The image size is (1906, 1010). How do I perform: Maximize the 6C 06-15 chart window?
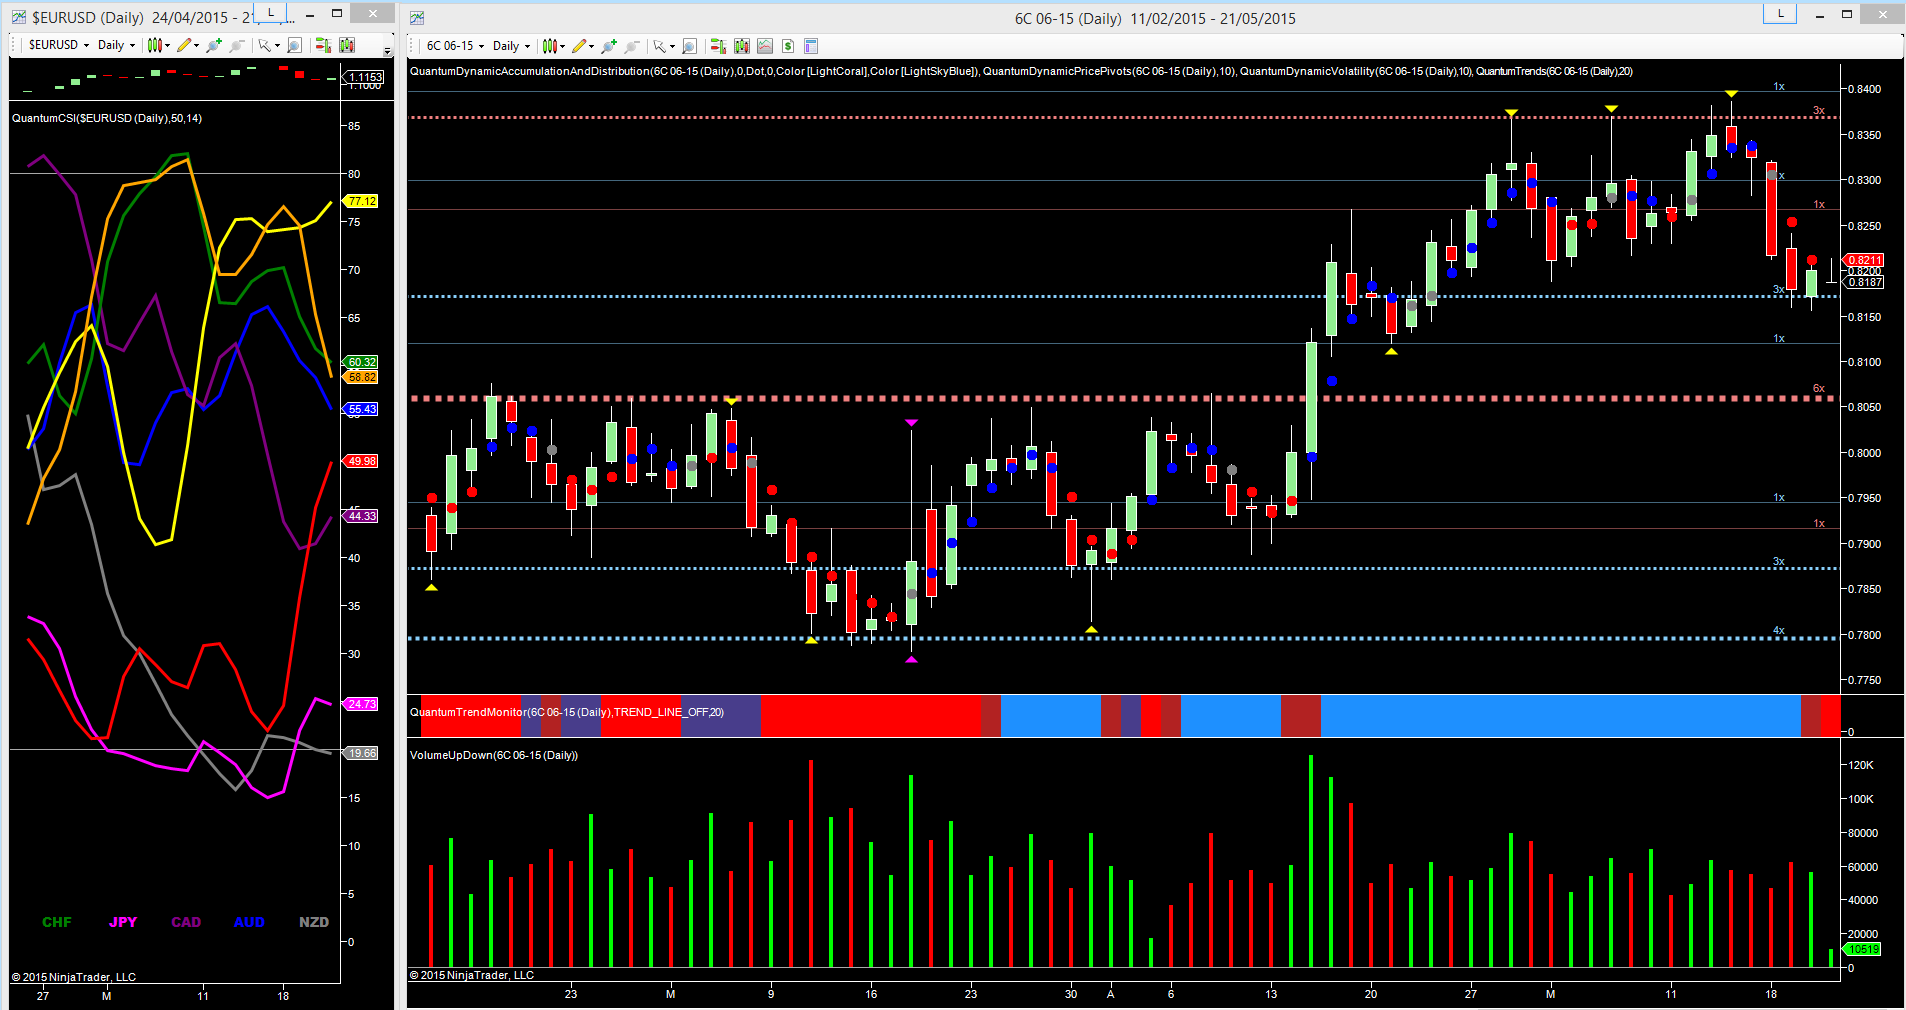click(1847, 14)
